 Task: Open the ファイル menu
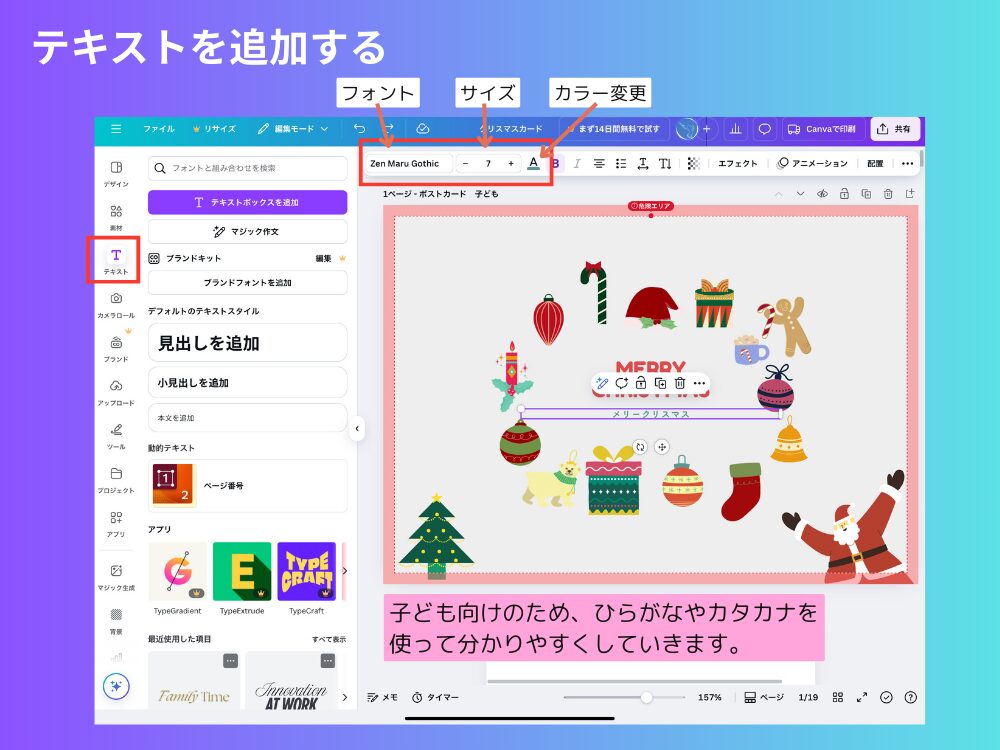(162, 129)
